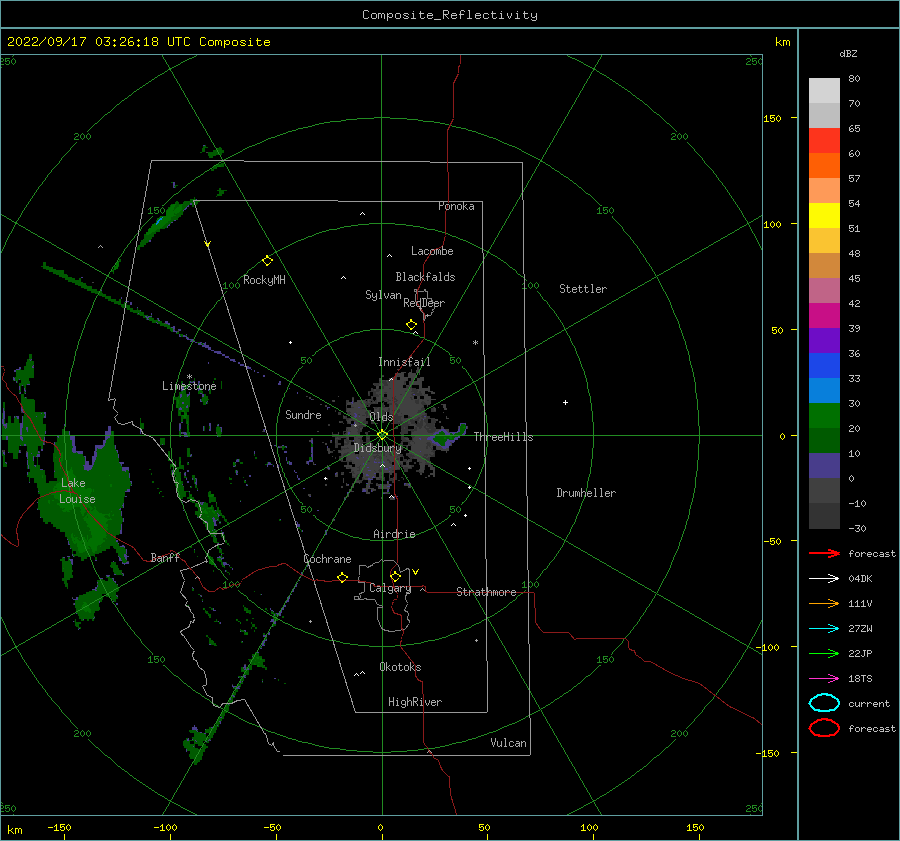Click the bright yellow 51–54 dBZ swatch
900x841 pixels.
click(824, 216)
